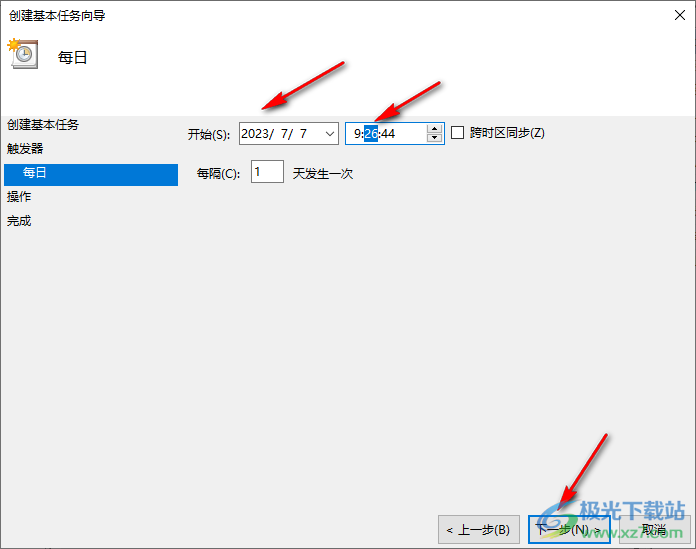
Task: Click the 上一步(B) back button
Action: click(x=478, y=529)
